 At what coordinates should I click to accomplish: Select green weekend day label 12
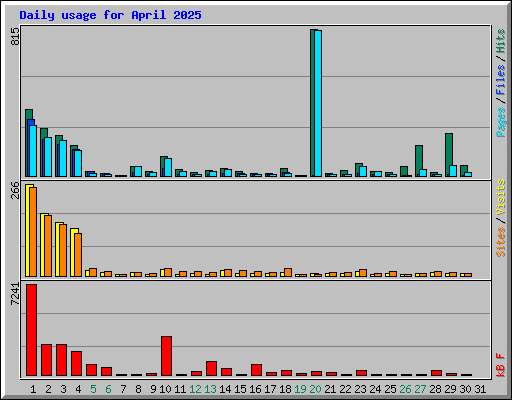195,389
